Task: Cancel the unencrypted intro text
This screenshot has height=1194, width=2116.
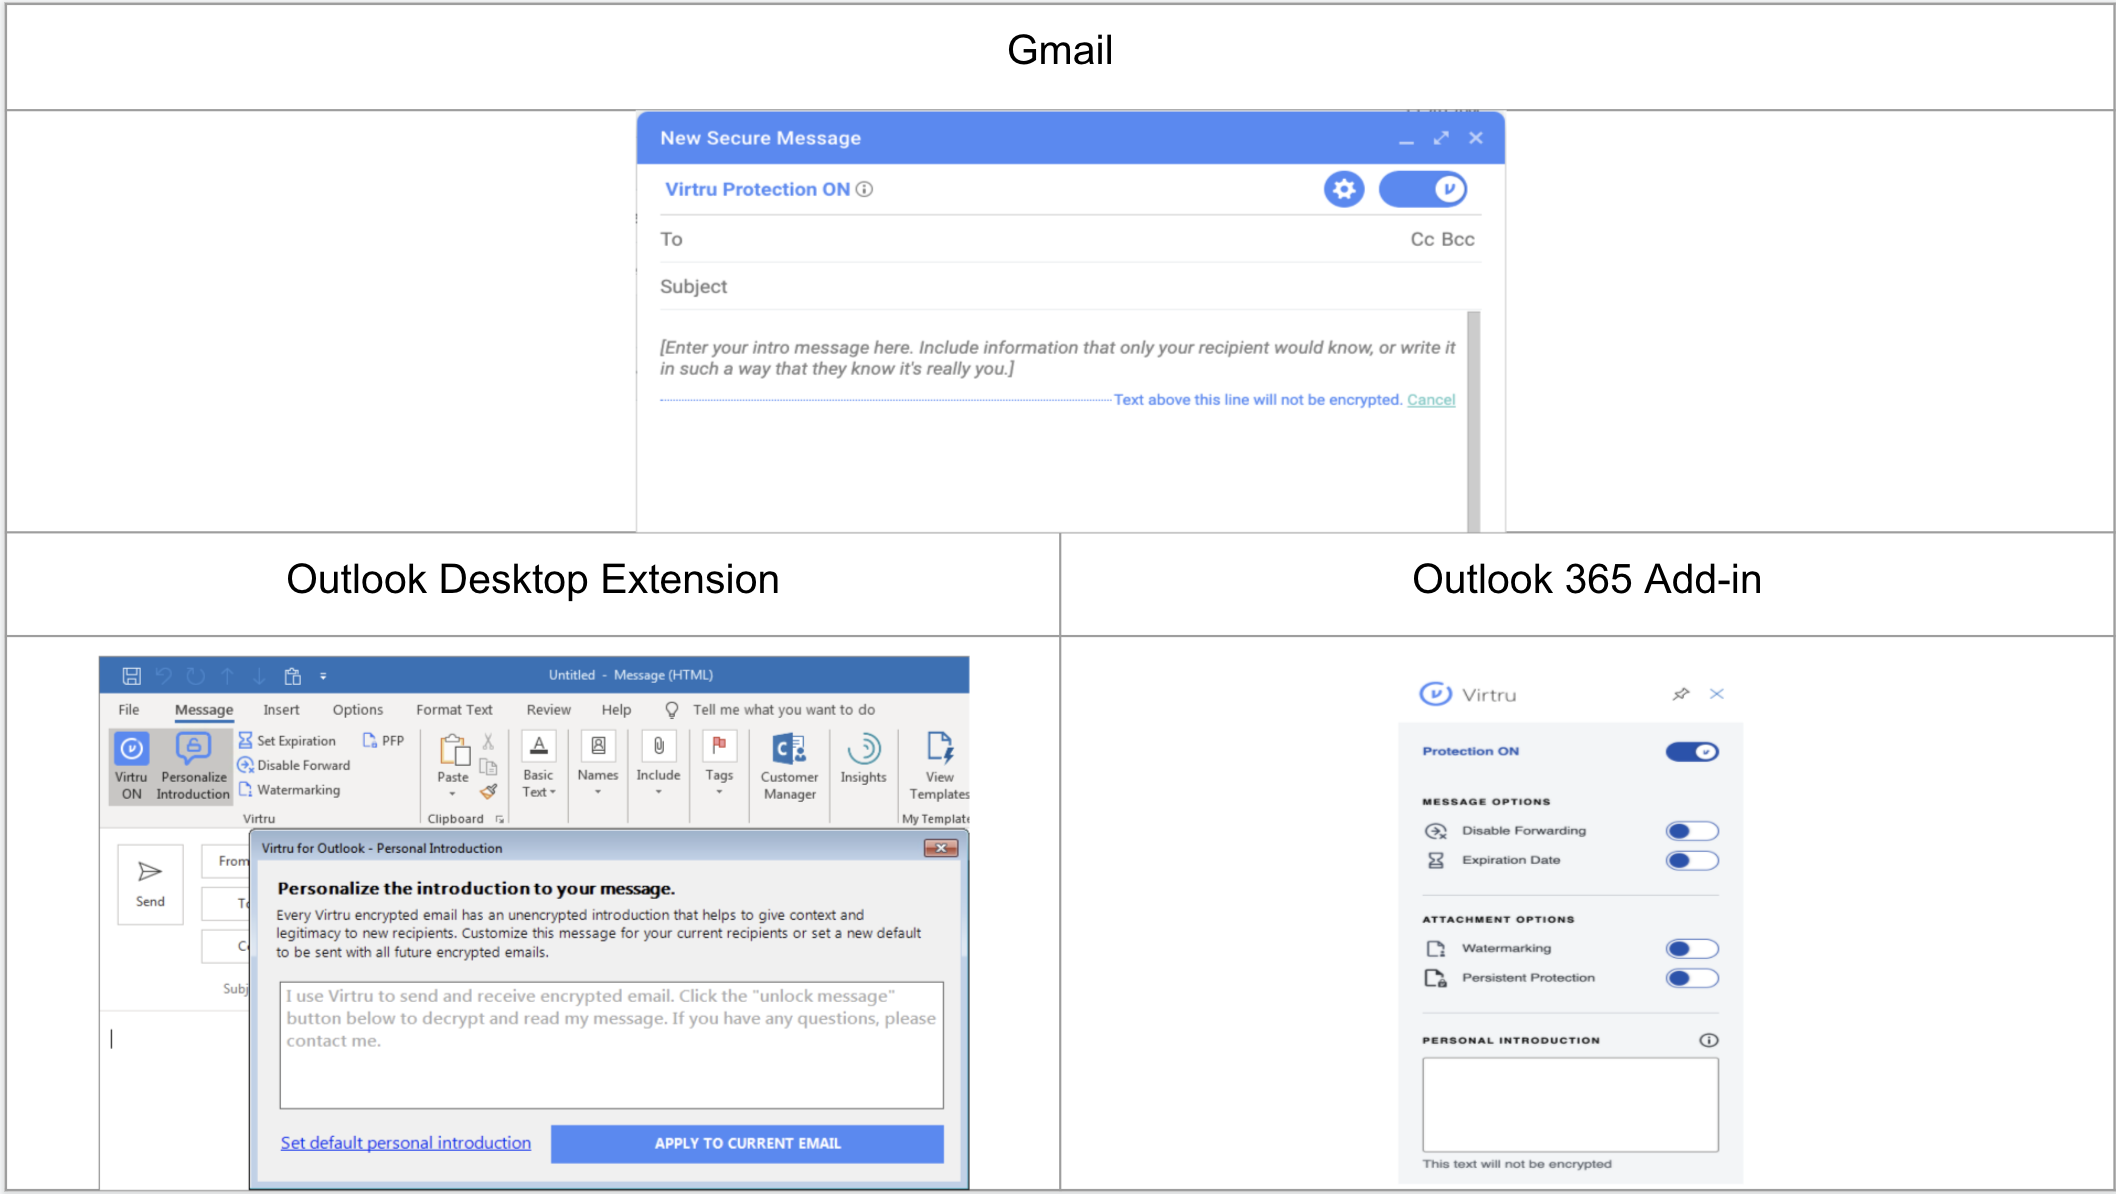Action: pos(1431,399)
